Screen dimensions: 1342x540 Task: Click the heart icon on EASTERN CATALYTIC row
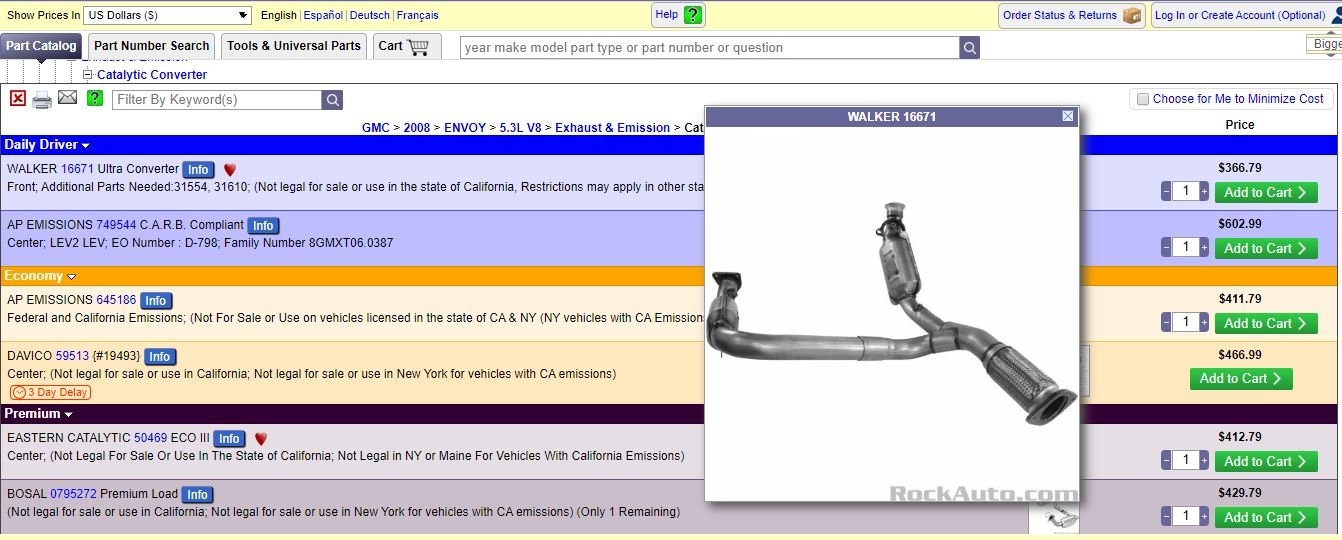pos(261,439)
